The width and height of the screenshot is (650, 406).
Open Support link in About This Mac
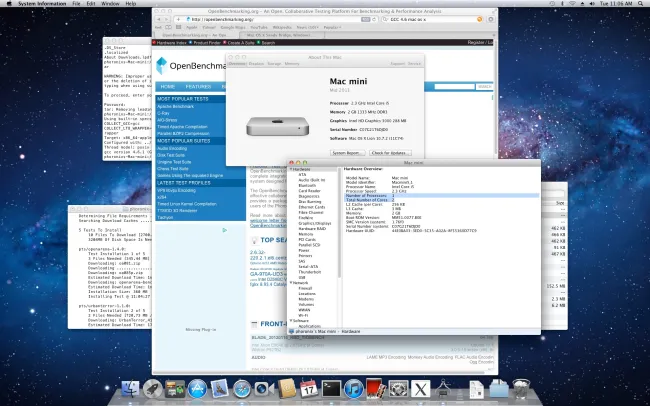[x=398, y=64]
